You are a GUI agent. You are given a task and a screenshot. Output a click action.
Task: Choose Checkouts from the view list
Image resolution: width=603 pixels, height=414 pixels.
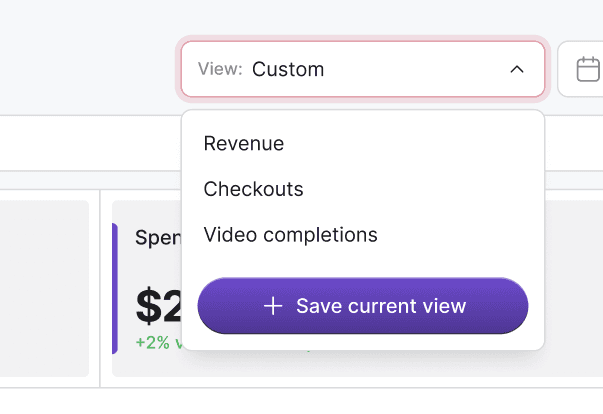(253, 189)
